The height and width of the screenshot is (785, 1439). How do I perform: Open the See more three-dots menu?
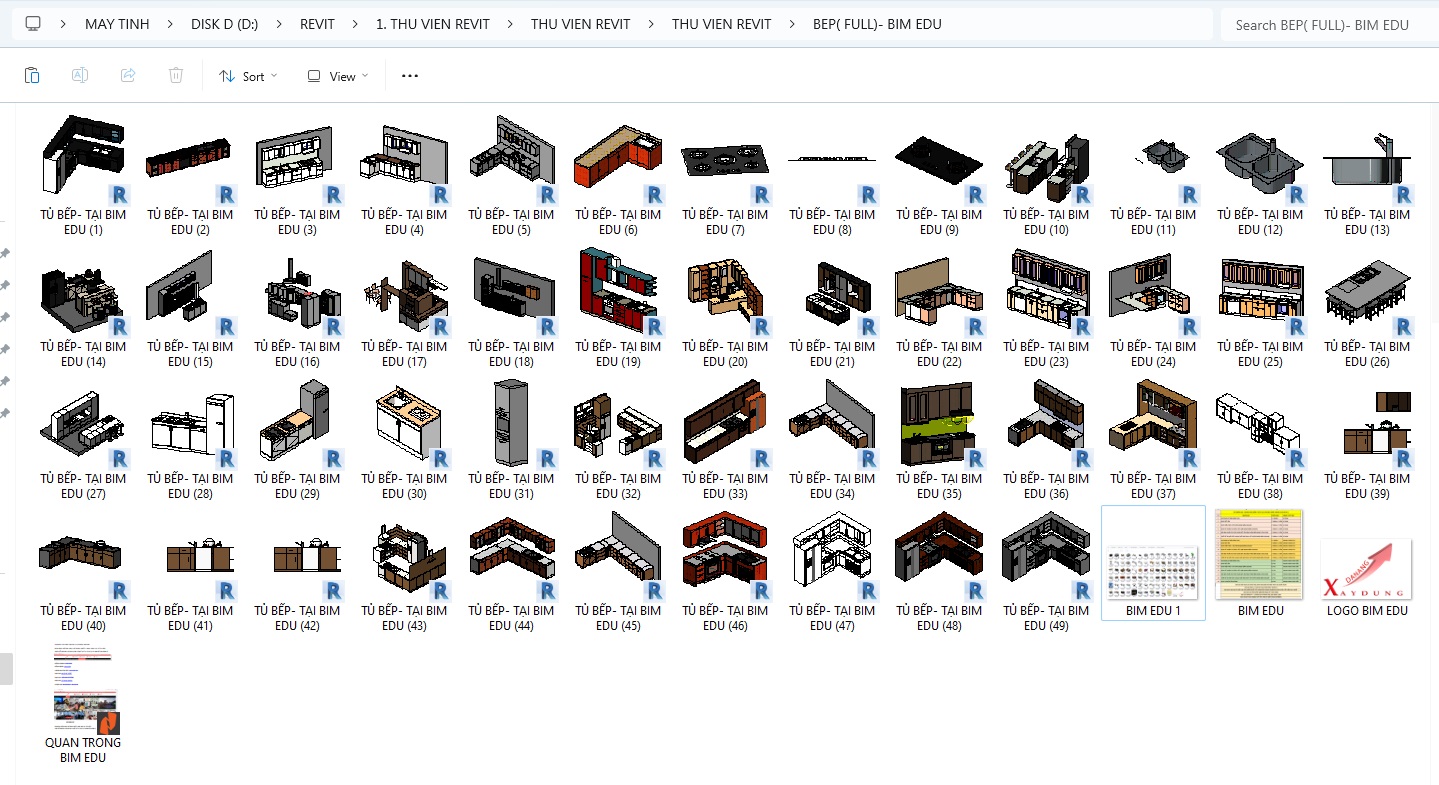coord(409,76)
